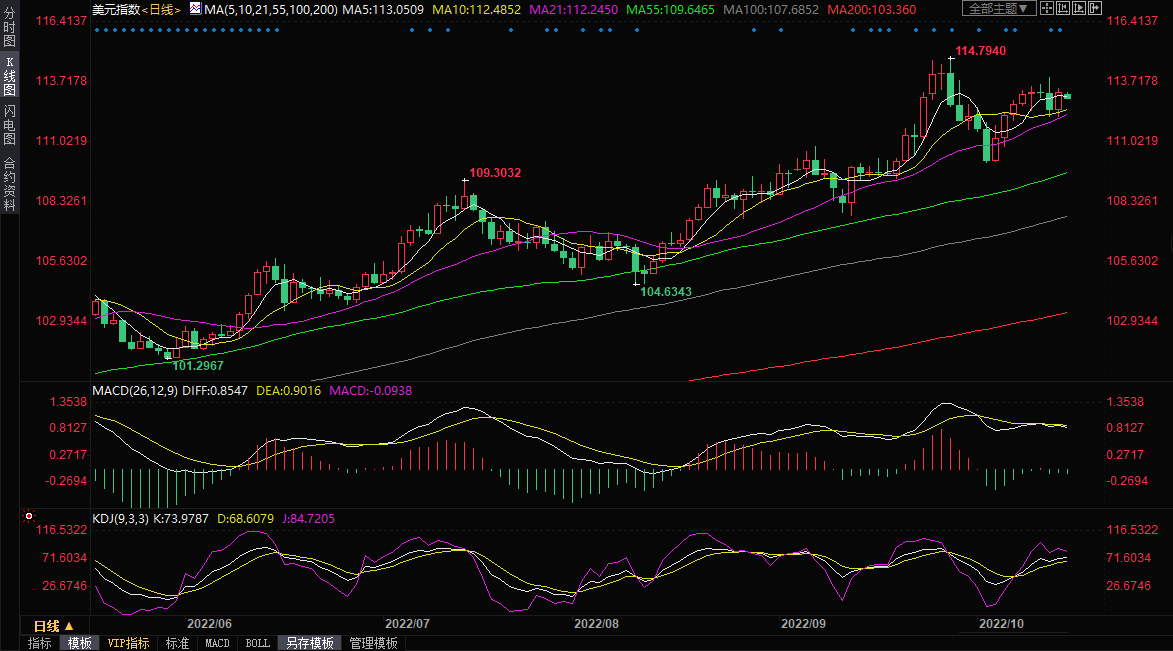This screenshot has width=1173, height=651.
Task: Apply the 标准 template
Action: tap(177, 643)
